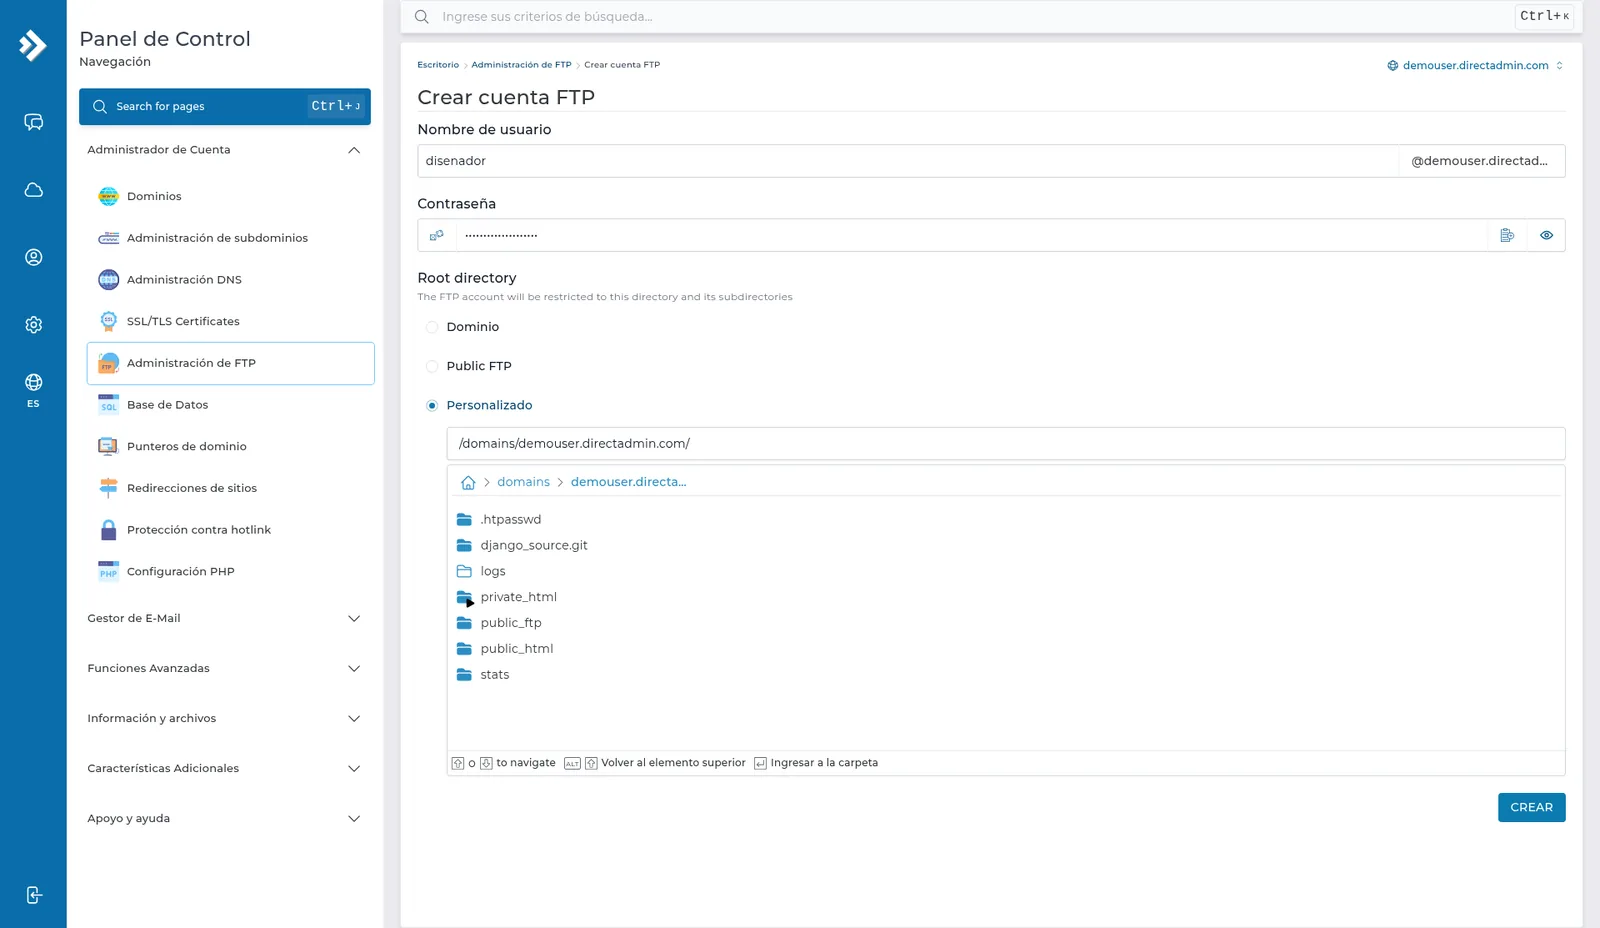This screenshot has width=1600, height=928.
Task: Expand the Características Adicionales section
Action: 225,768
